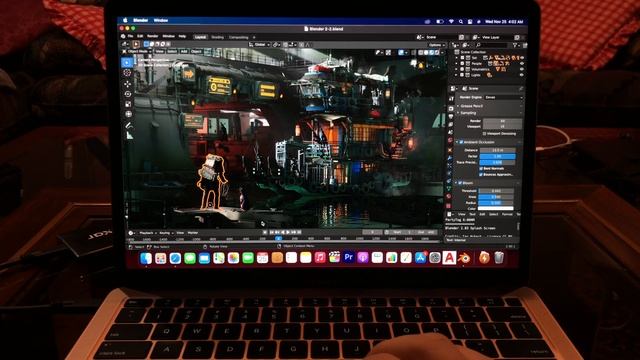
Task: Open Music app from the Dock
Action: 320,257
